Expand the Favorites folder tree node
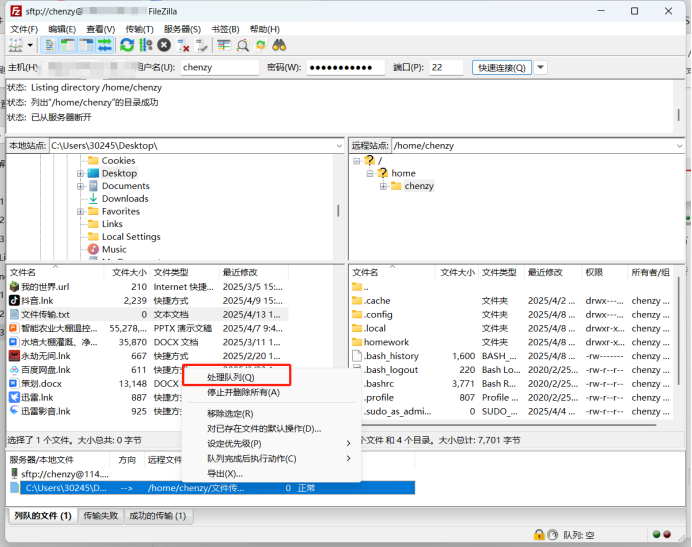The image size is (692, 547). [x=80, y=212]
